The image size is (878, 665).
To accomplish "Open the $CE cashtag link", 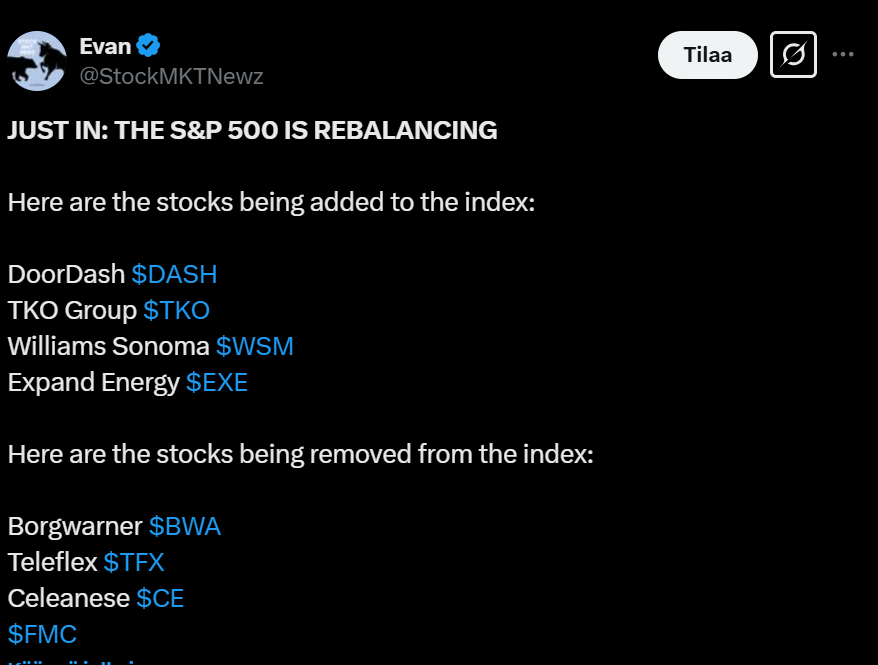I will (160, 598).
